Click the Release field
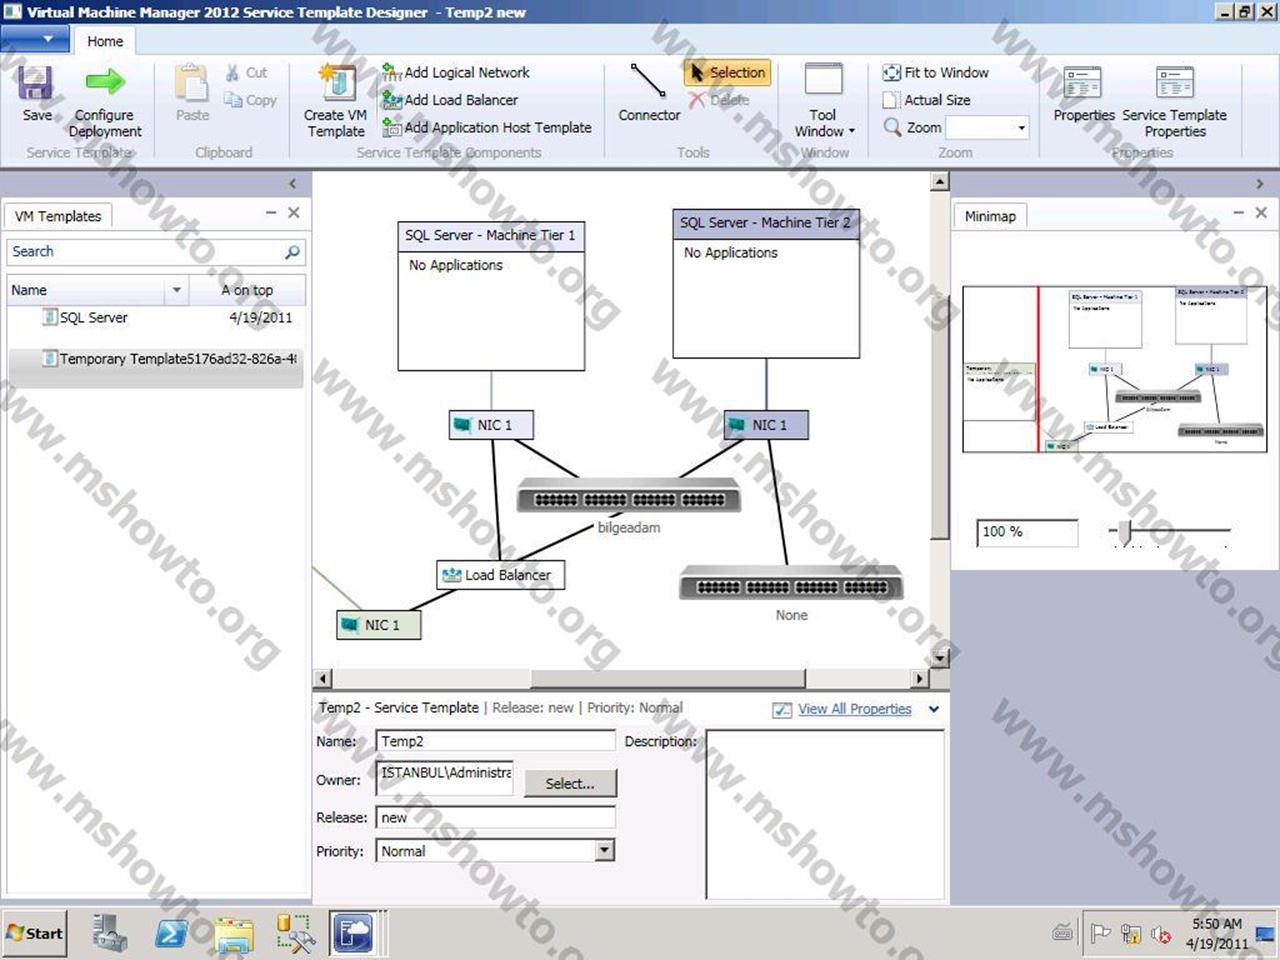 coord(495,817)
